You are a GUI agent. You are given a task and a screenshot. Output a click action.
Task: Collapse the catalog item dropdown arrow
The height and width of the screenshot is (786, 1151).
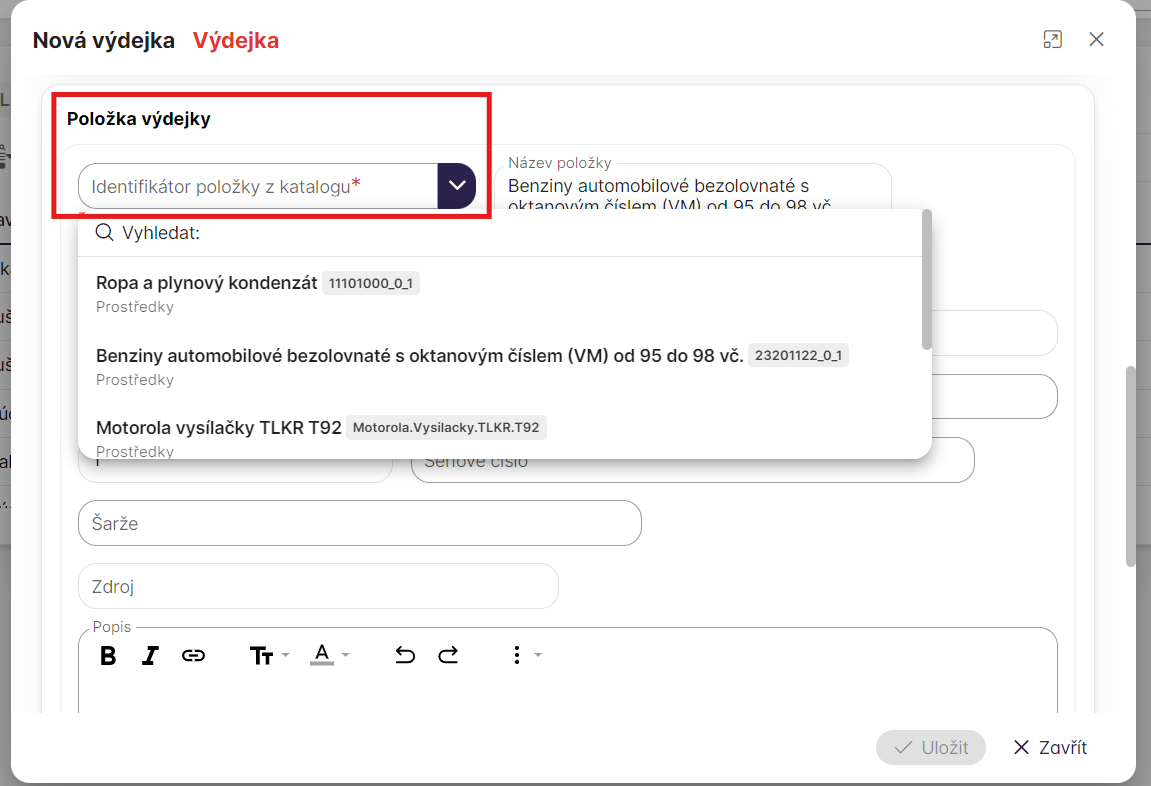(457, 186)
